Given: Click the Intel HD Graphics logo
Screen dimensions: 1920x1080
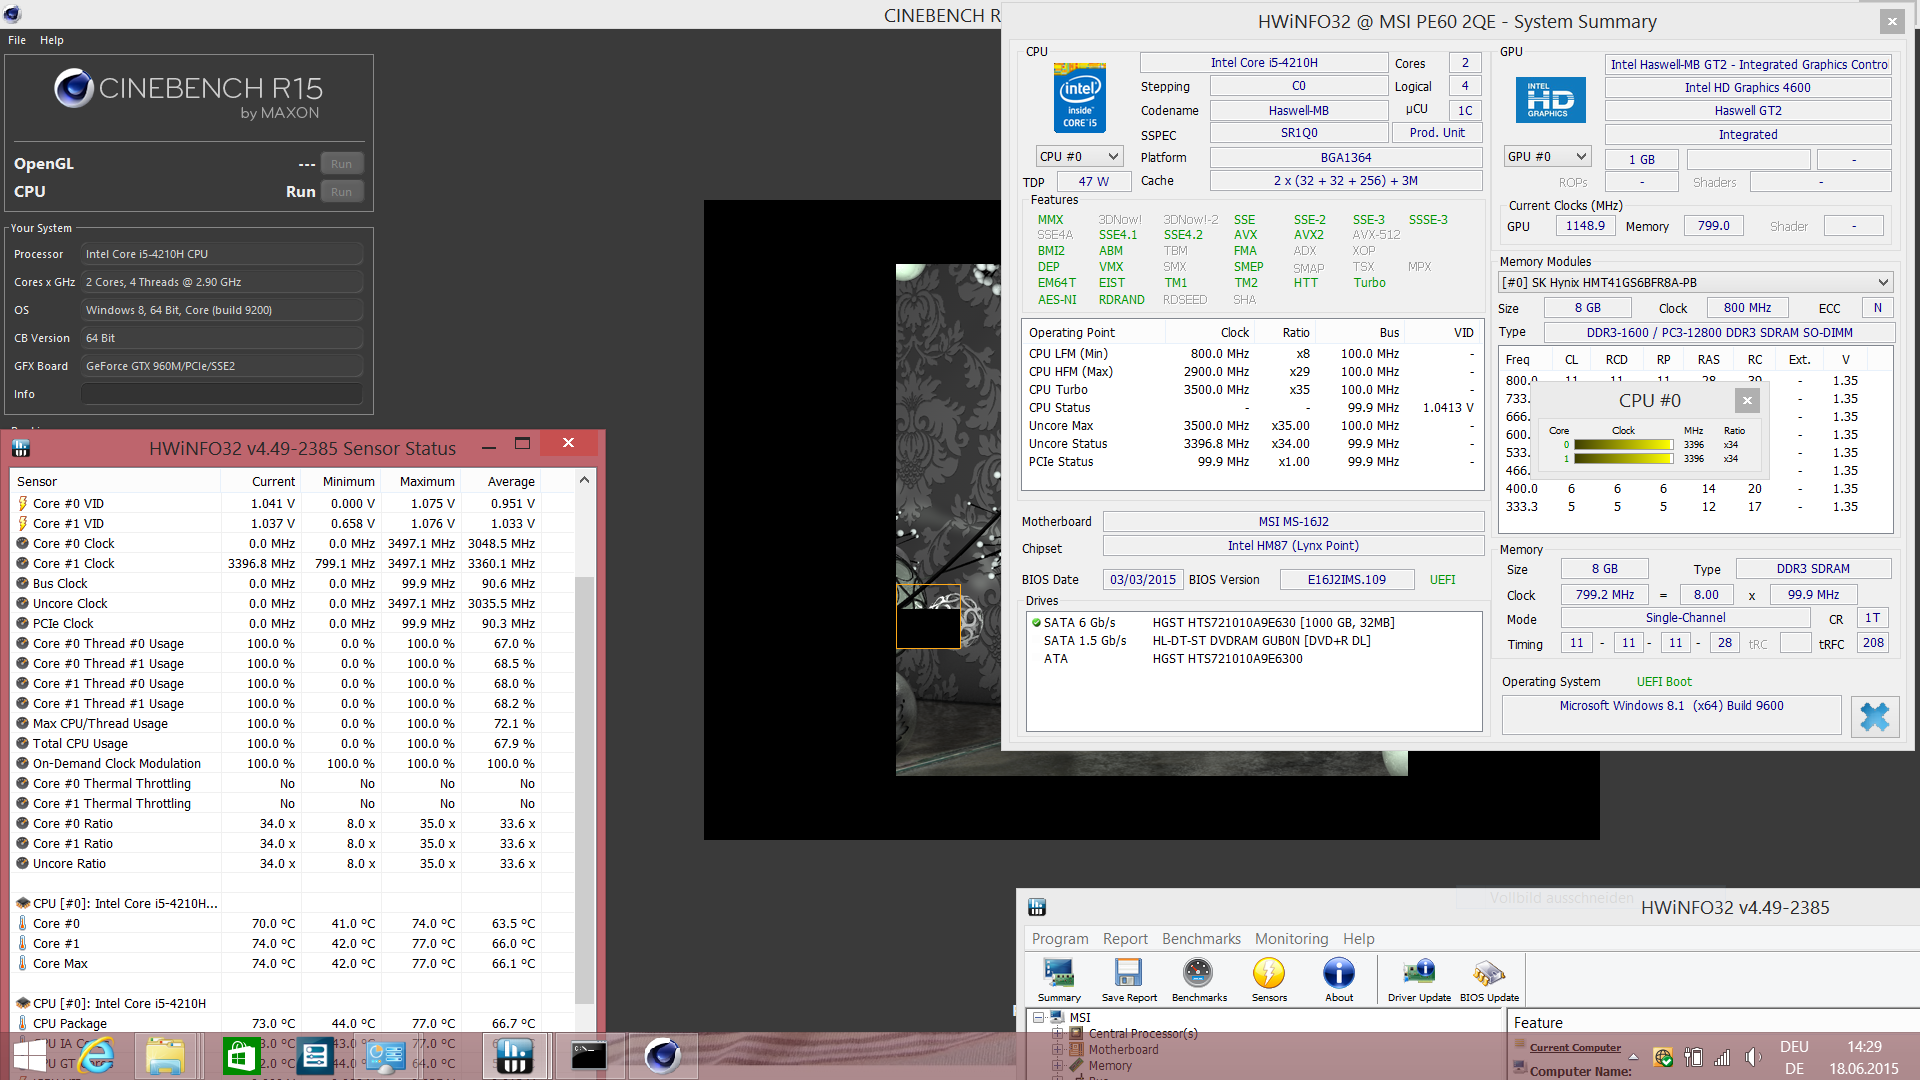Looking at the screenshot, I should pos(1551,100).
